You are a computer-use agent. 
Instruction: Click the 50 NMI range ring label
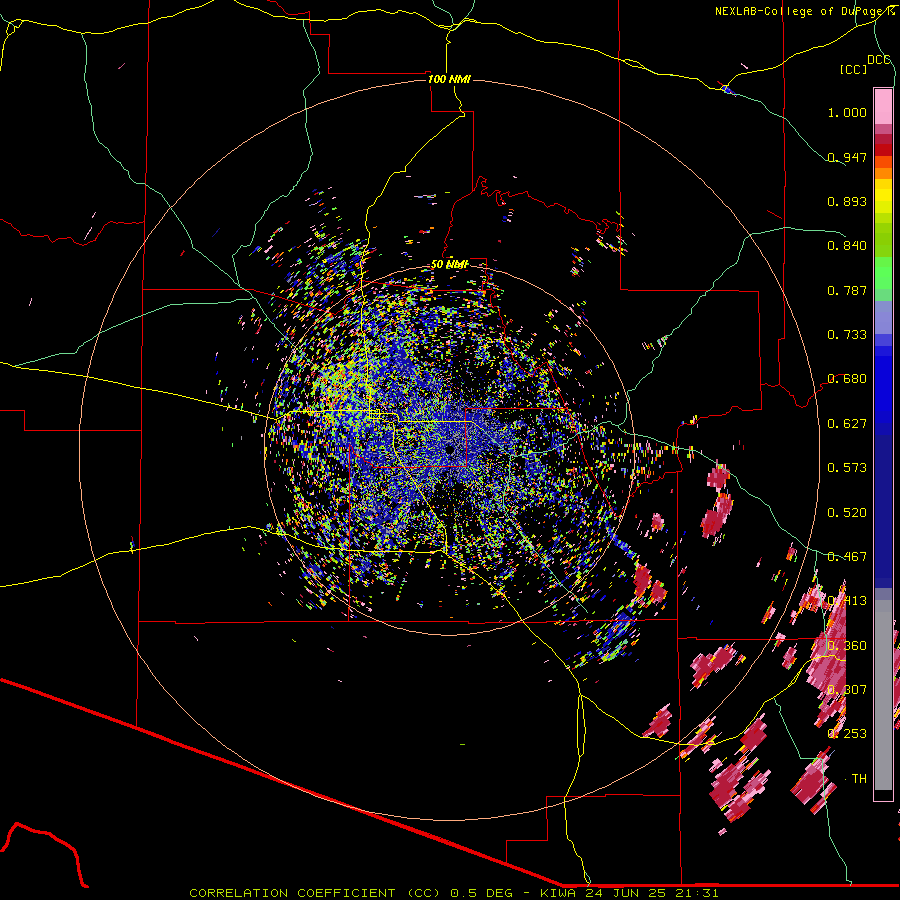coord(449,264)
